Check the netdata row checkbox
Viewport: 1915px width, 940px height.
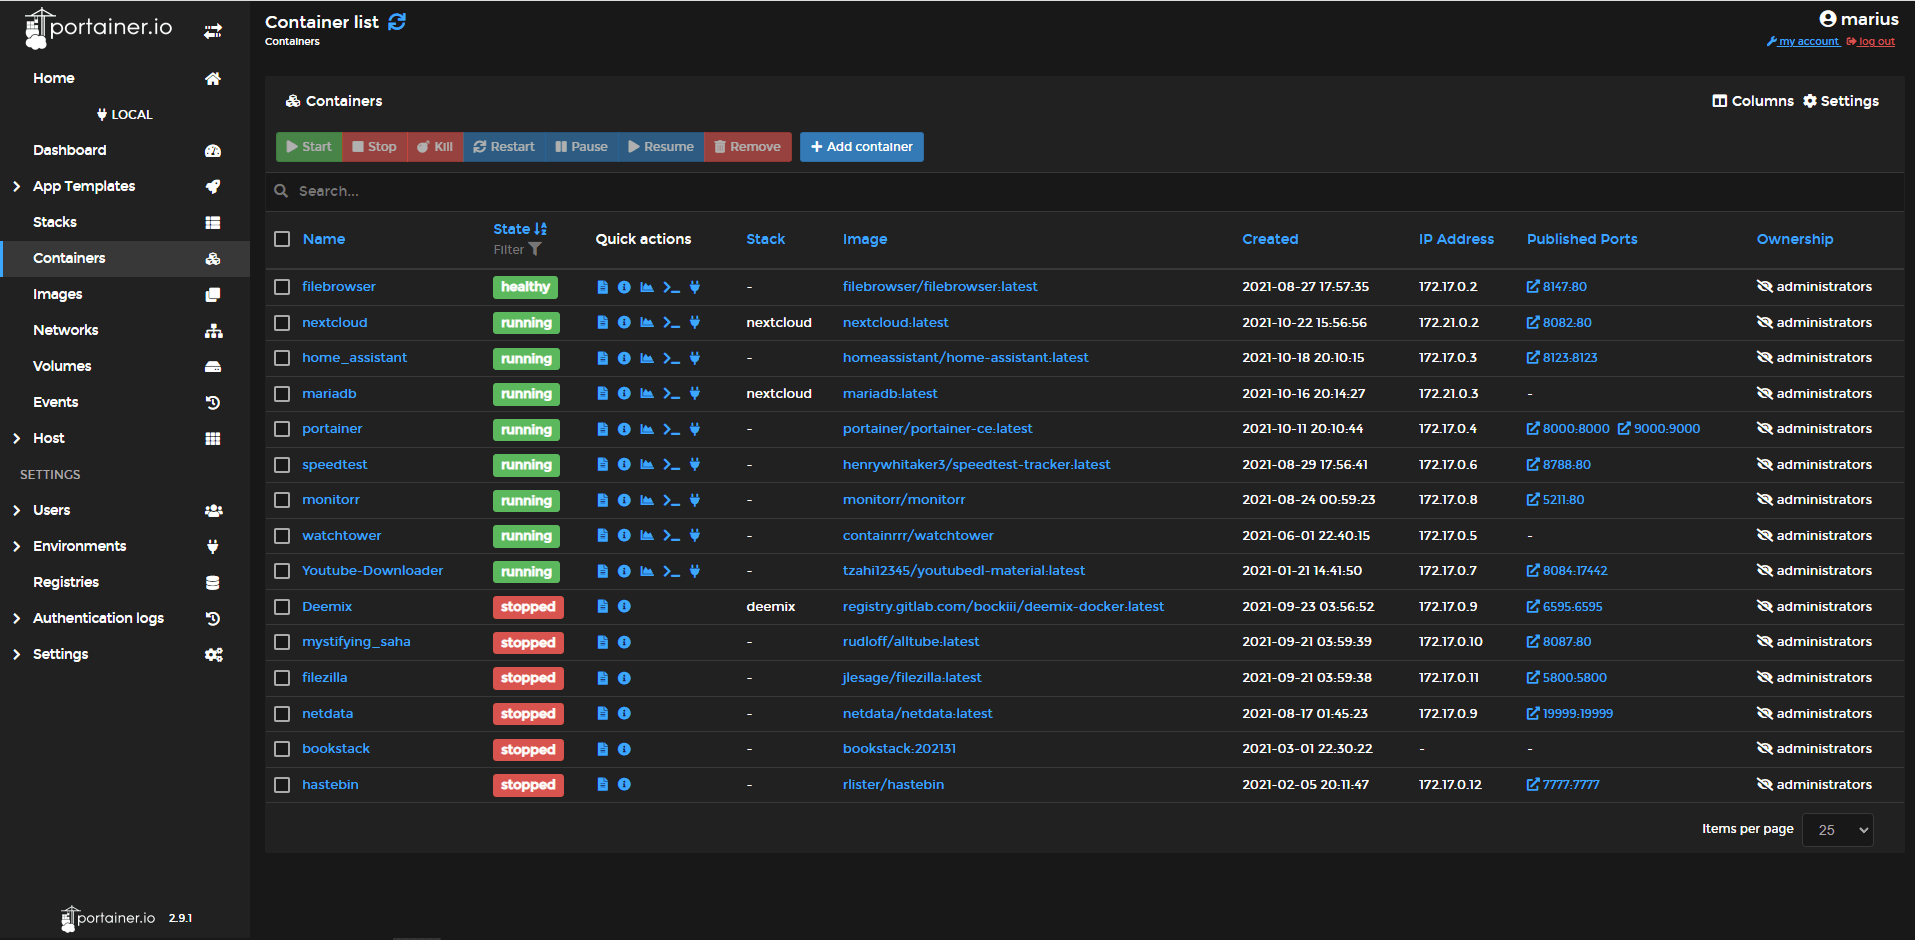click(282, 714)
